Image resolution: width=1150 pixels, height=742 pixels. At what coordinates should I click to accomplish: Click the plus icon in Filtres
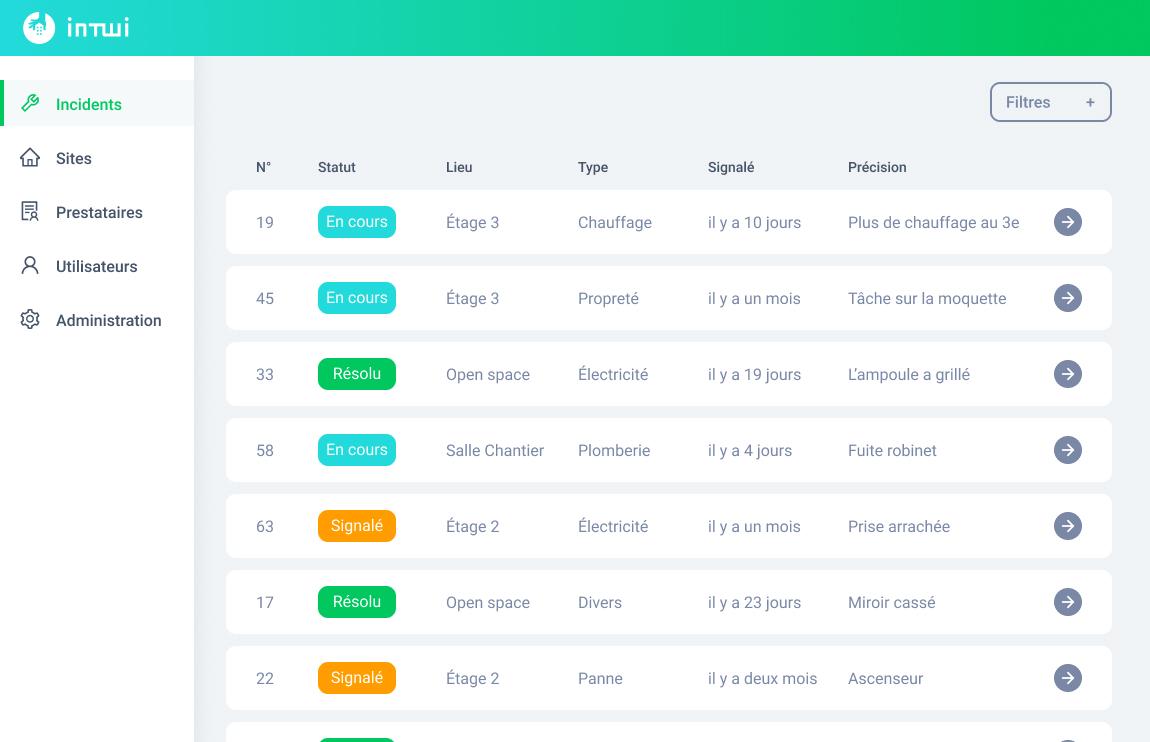click(1090, 103)
